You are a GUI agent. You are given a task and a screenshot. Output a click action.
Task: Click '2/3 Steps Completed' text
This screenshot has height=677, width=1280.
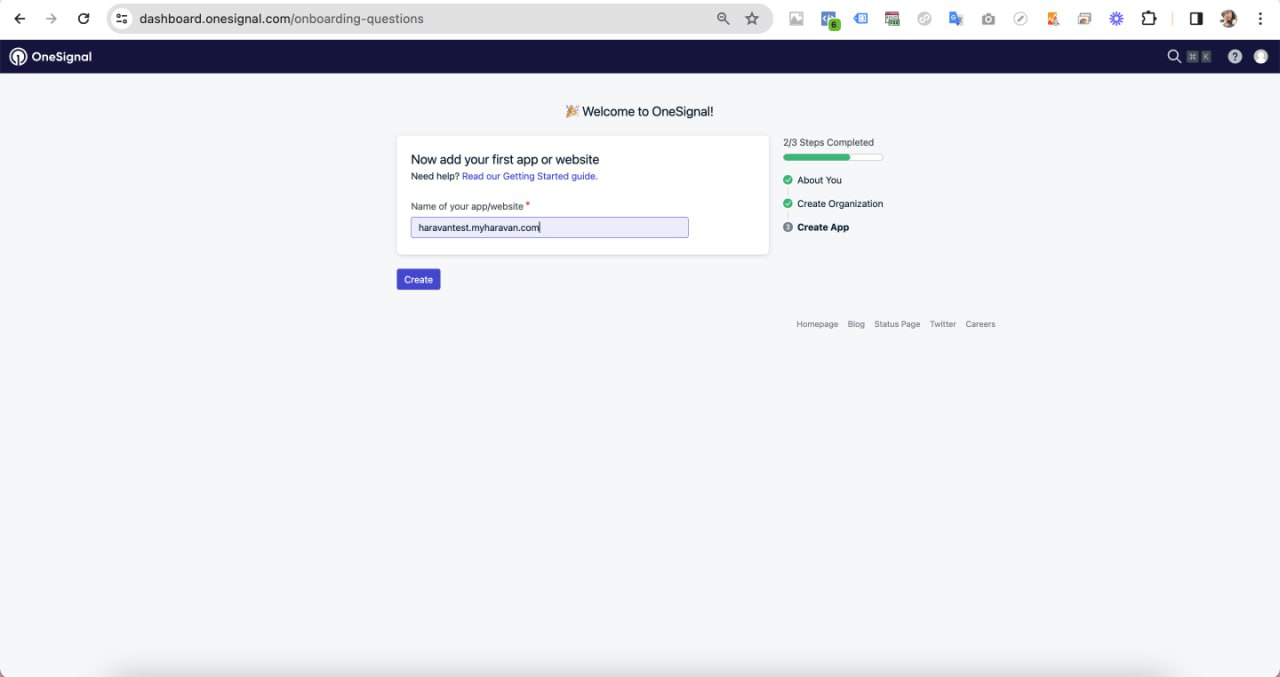point(828,142)
